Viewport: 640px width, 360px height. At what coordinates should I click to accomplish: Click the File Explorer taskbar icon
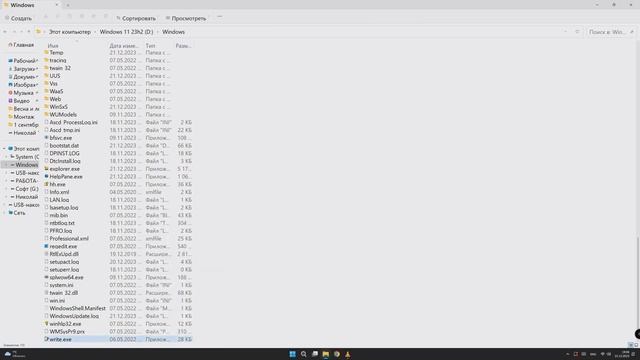click(x=326, y=354)
